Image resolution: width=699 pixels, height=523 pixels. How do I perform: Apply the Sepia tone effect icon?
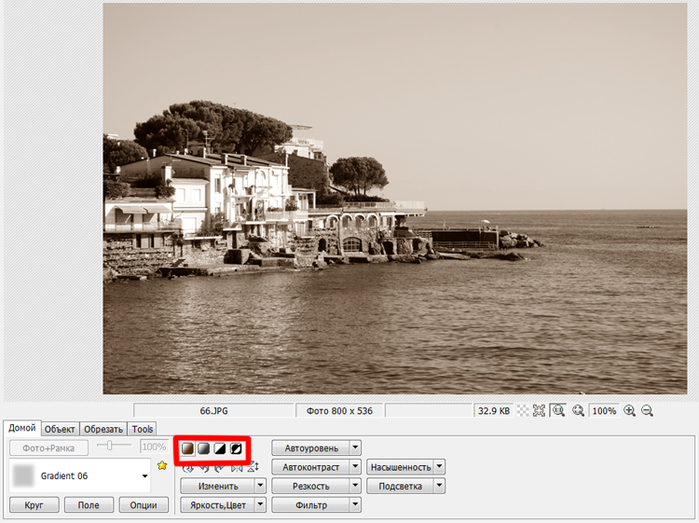[x=188, y=449]
